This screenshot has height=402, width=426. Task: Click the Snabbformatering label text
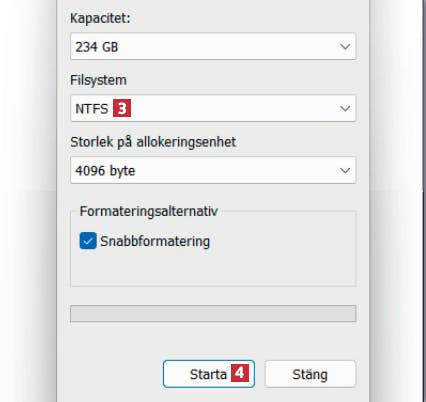point(155,241)
